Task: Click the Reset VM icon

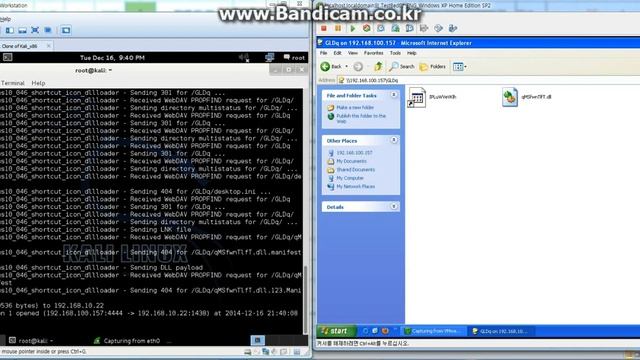Action: 367,28
